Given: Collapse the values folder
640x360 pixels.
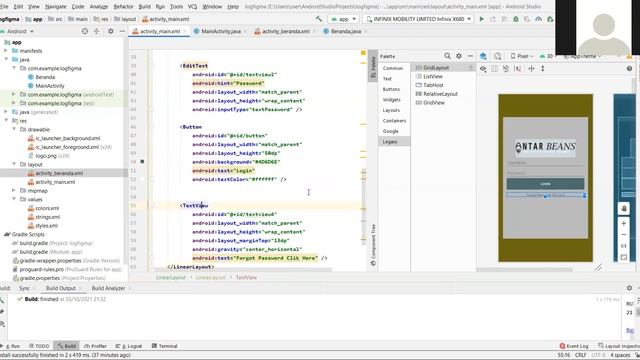Looking at the screenshot, I should point(14,199).
